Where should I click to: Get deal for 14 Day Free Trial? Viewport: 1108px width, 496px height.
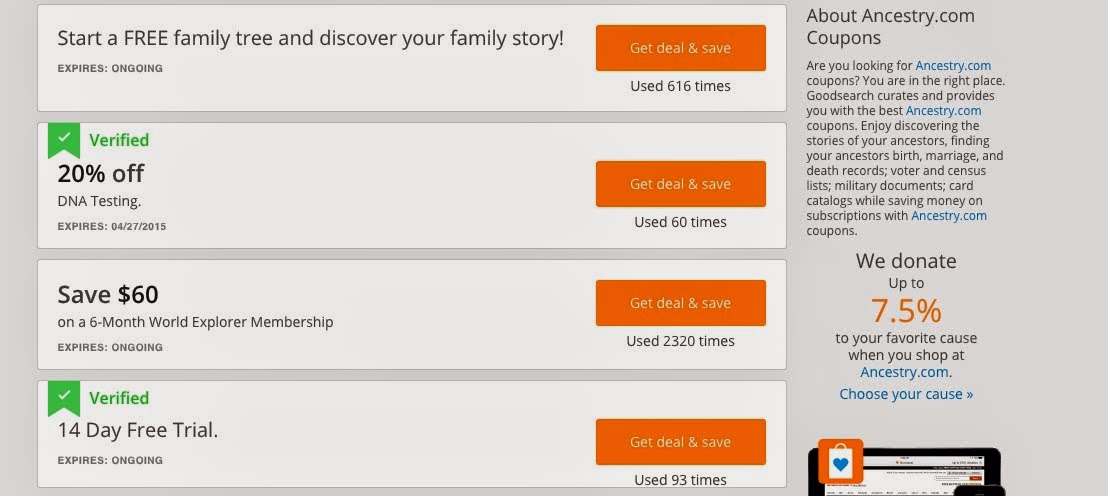pos(680,442)
